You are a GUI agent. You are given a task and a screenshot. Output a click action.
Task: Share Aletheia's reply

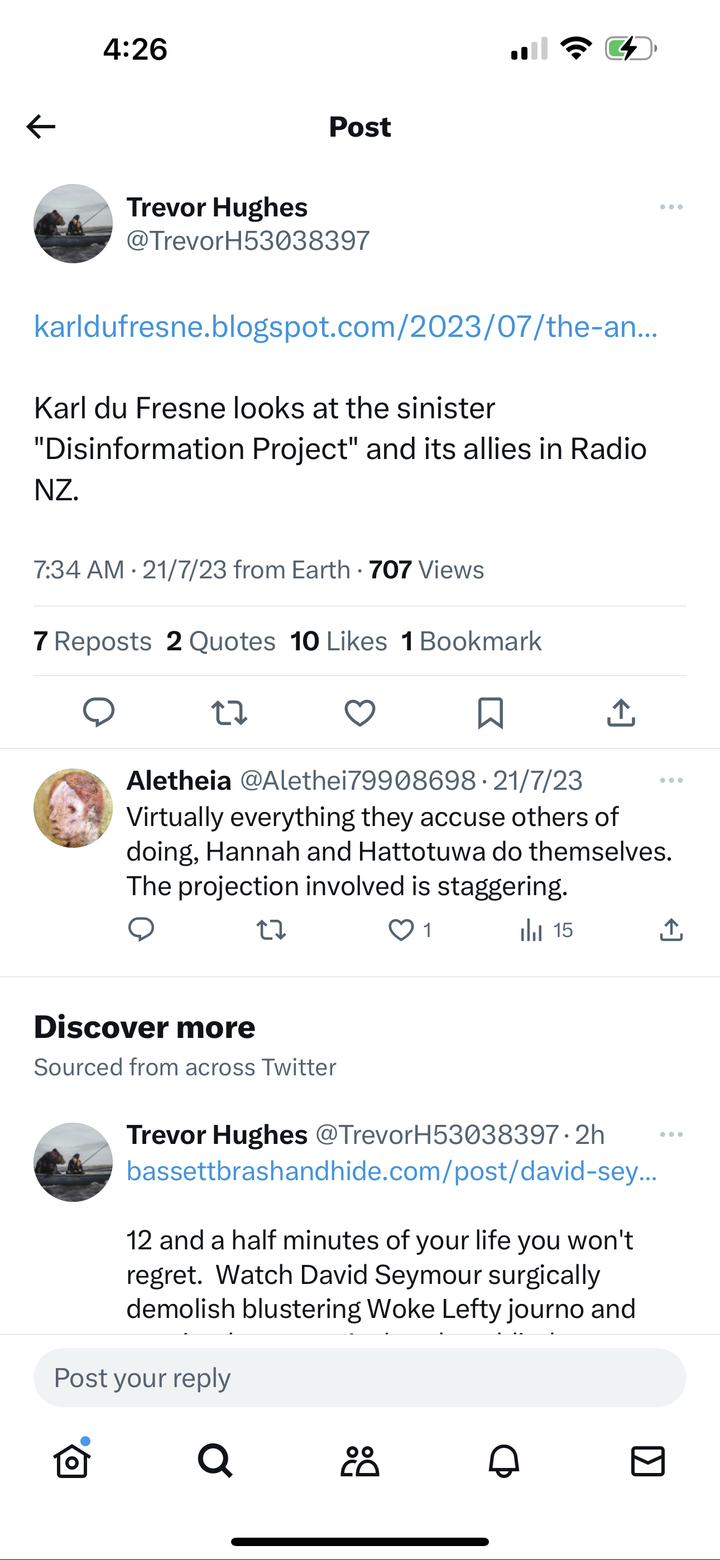[671, 931]
